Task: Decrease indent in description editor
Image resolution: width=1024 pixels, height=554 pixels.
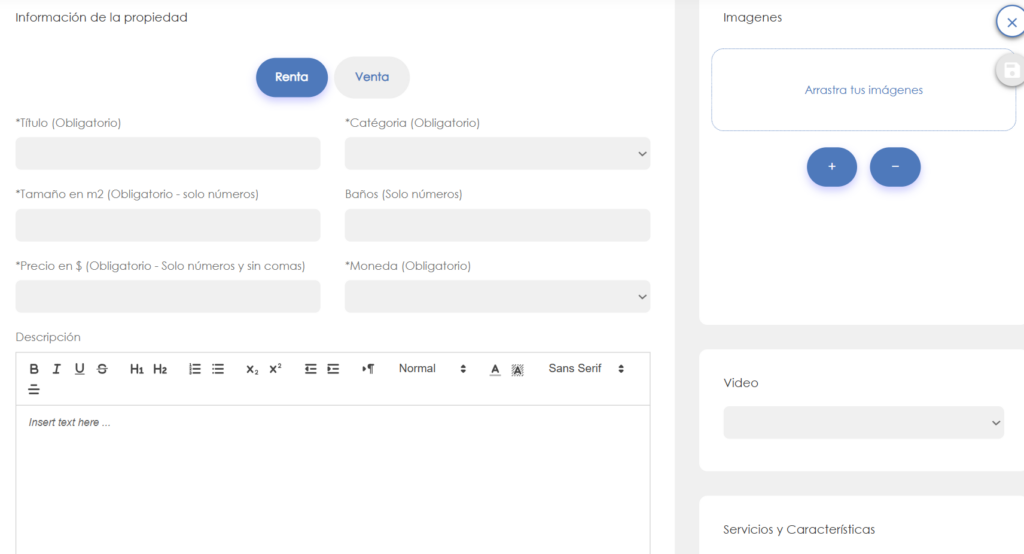Action: [x=310, y=369]
